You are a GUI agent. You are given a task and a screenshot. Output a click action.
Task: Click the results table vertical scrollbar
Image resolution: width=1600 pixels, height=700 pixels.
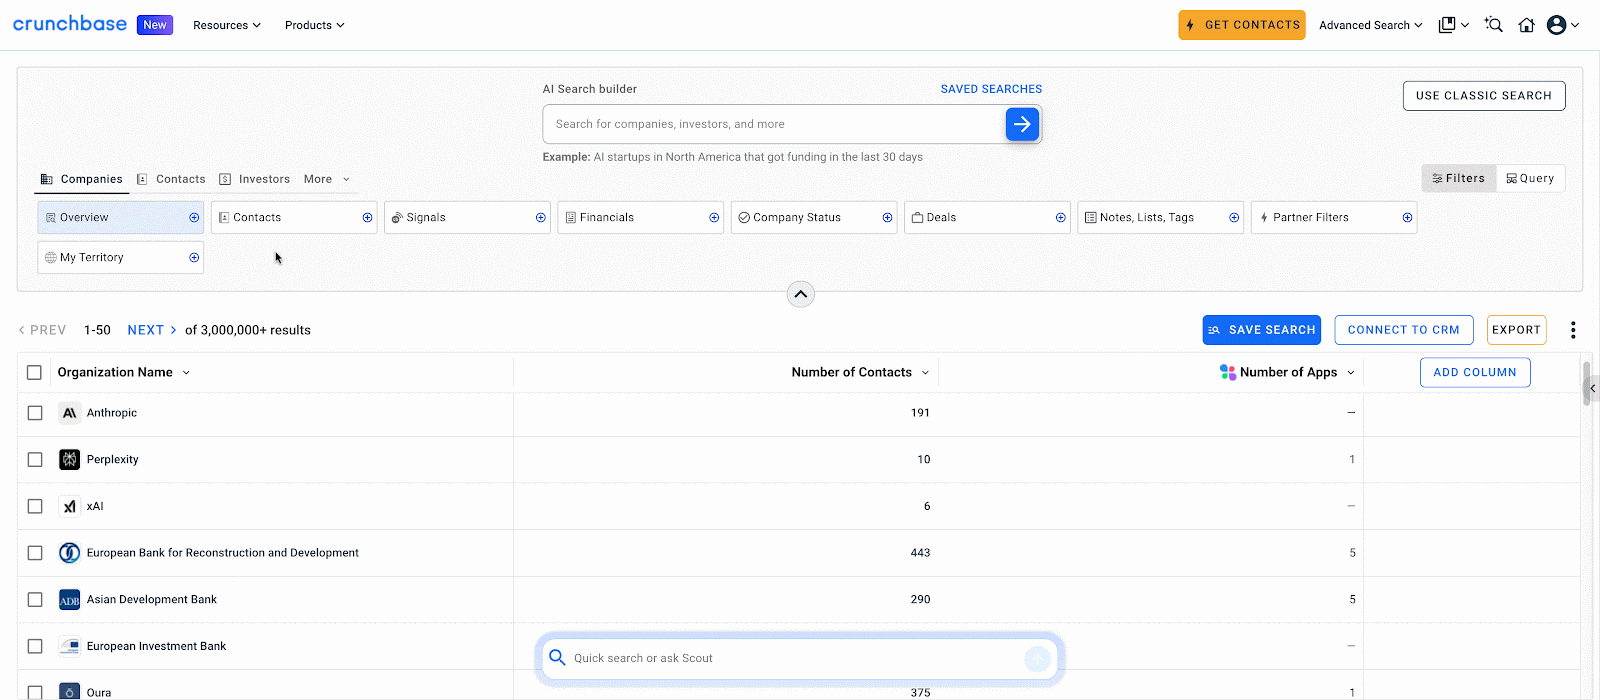point(1586,383)
